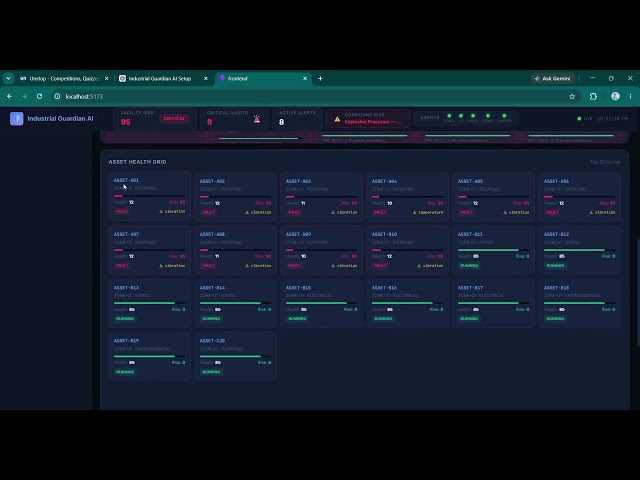Image resolution: width=640 pixels, height=480 pixels.
Task: Open the asset card ending in 03
Action: [321, 197]
